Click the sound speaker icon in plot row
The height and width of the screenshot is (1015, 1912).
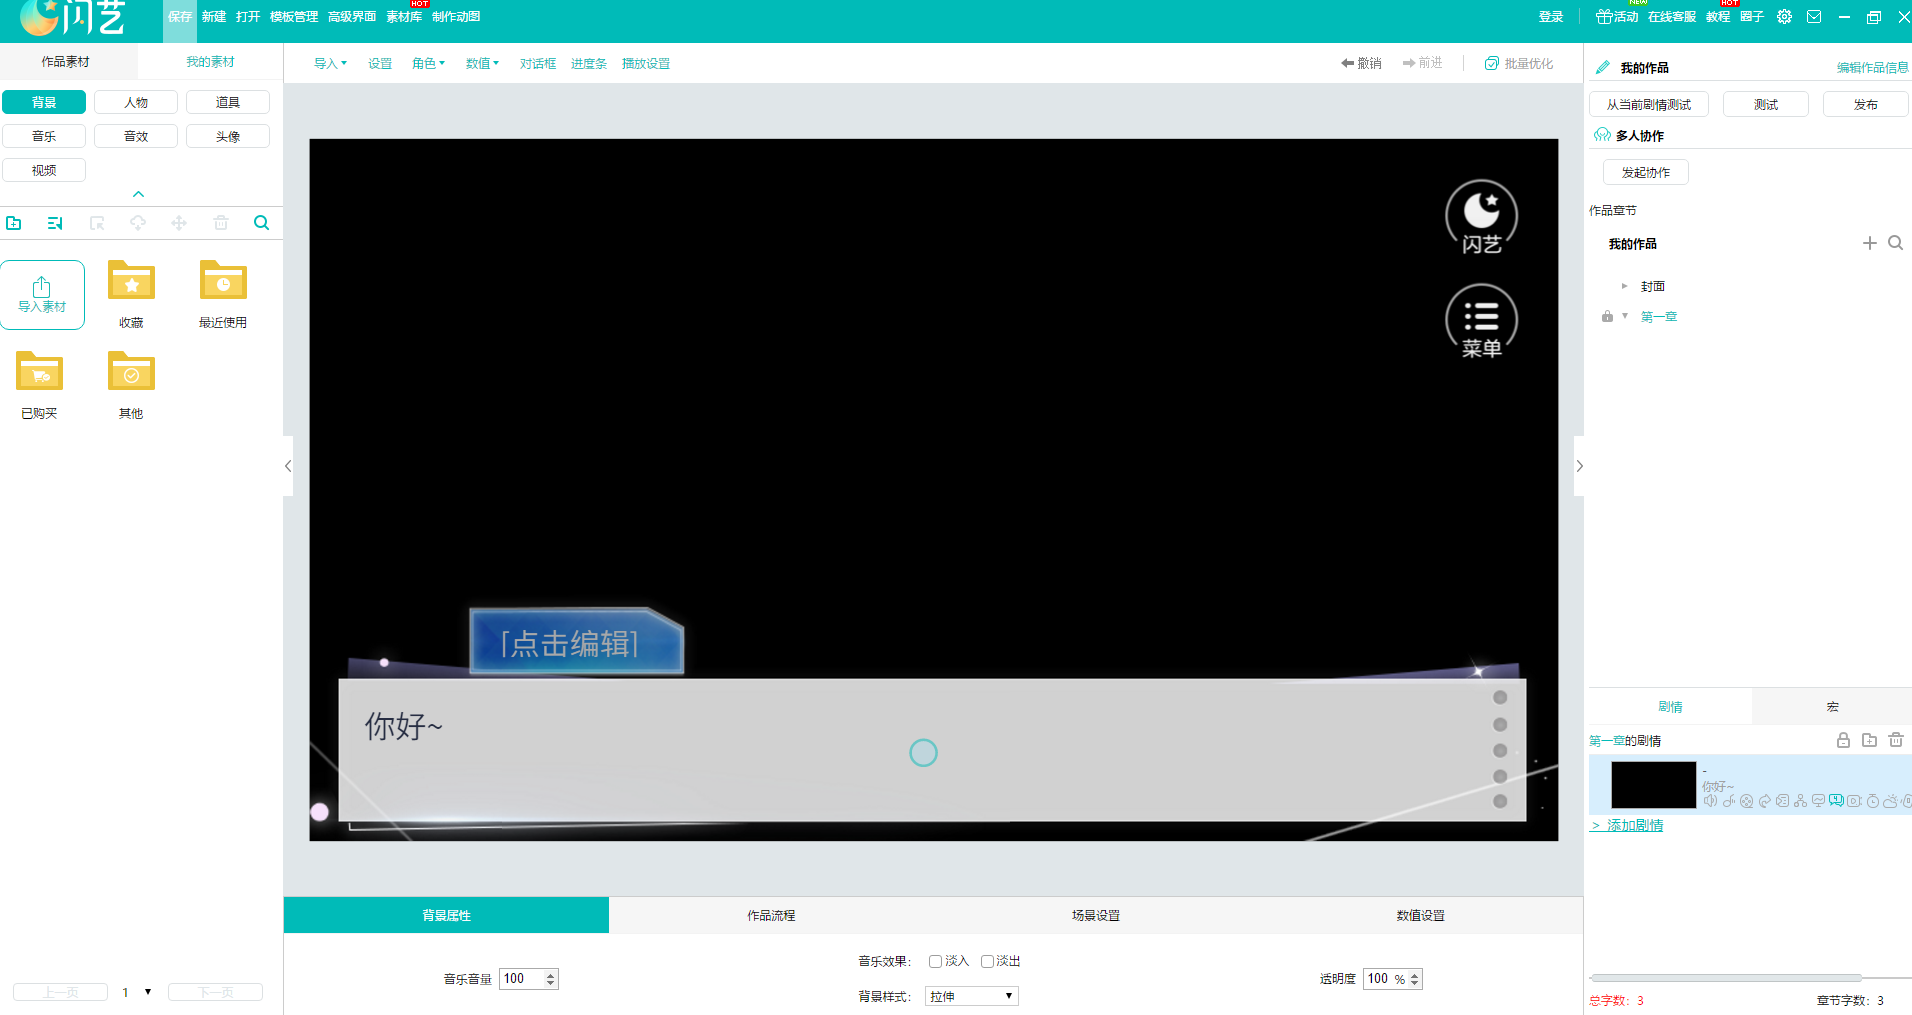coord(1710,801)
